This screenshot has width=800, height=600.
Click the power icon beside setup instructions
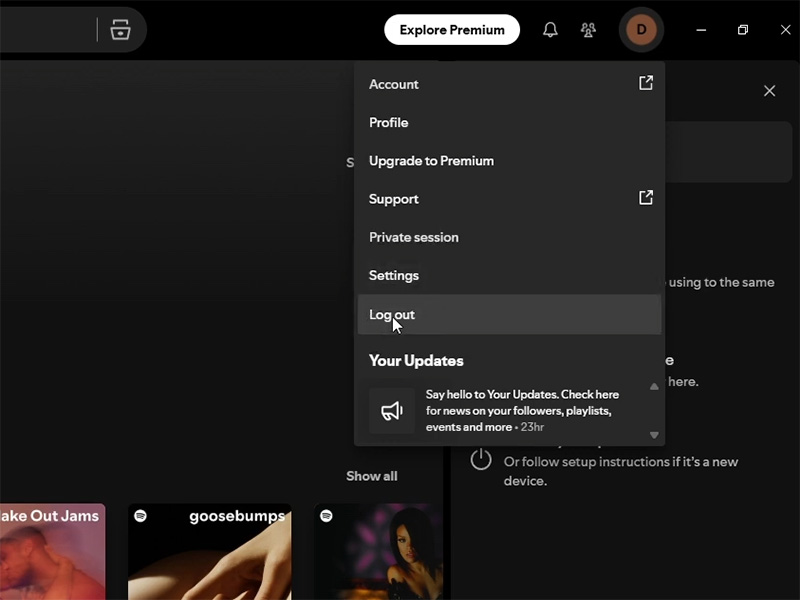(481, 459)
